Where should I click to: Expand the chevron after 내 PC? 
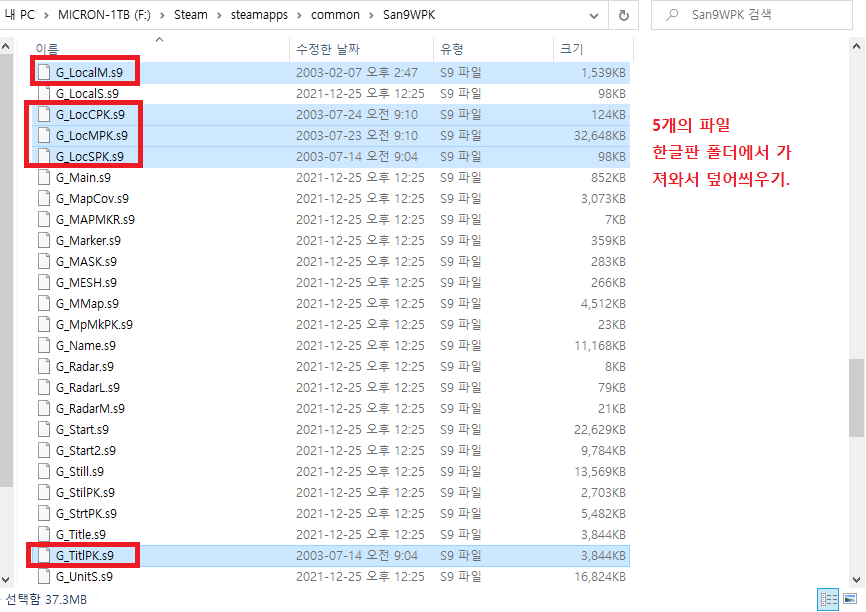pos(46,15)
